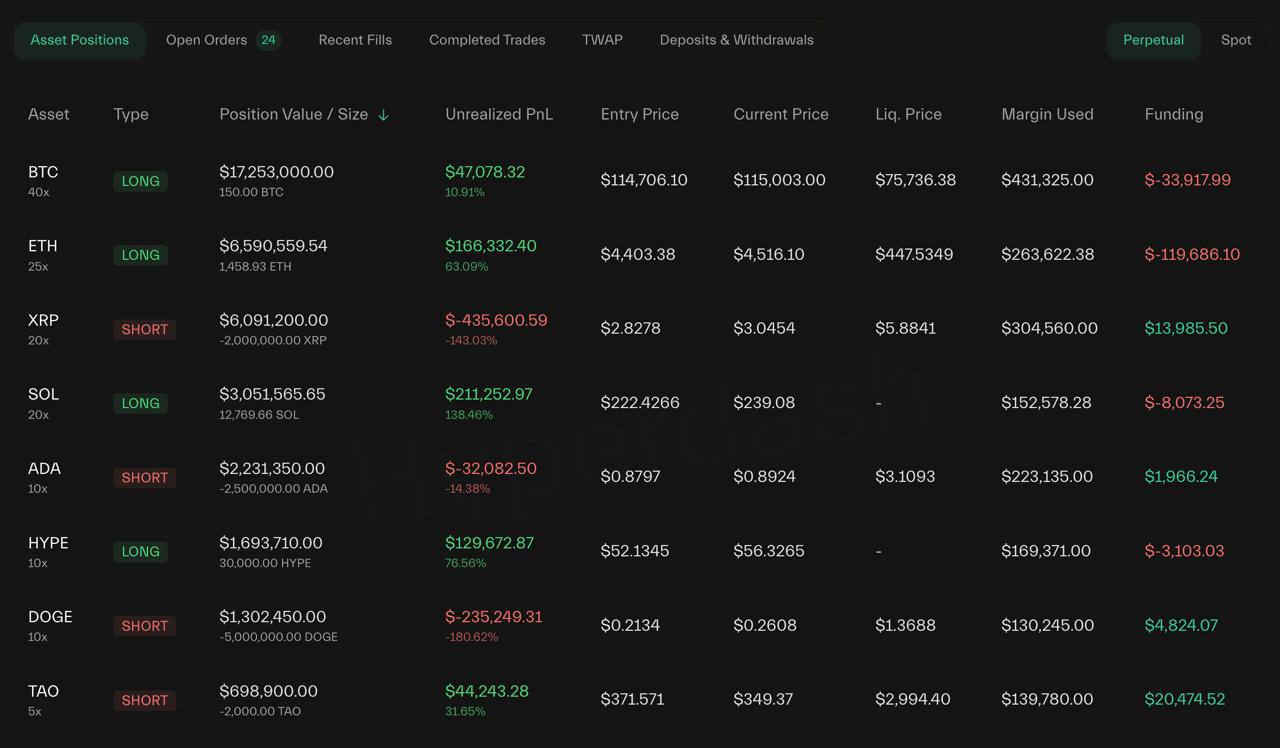Screen dimensions: 1280x748
Task: Open the TWAP tab
Action: pyautogui.click(x=602, y=40)
